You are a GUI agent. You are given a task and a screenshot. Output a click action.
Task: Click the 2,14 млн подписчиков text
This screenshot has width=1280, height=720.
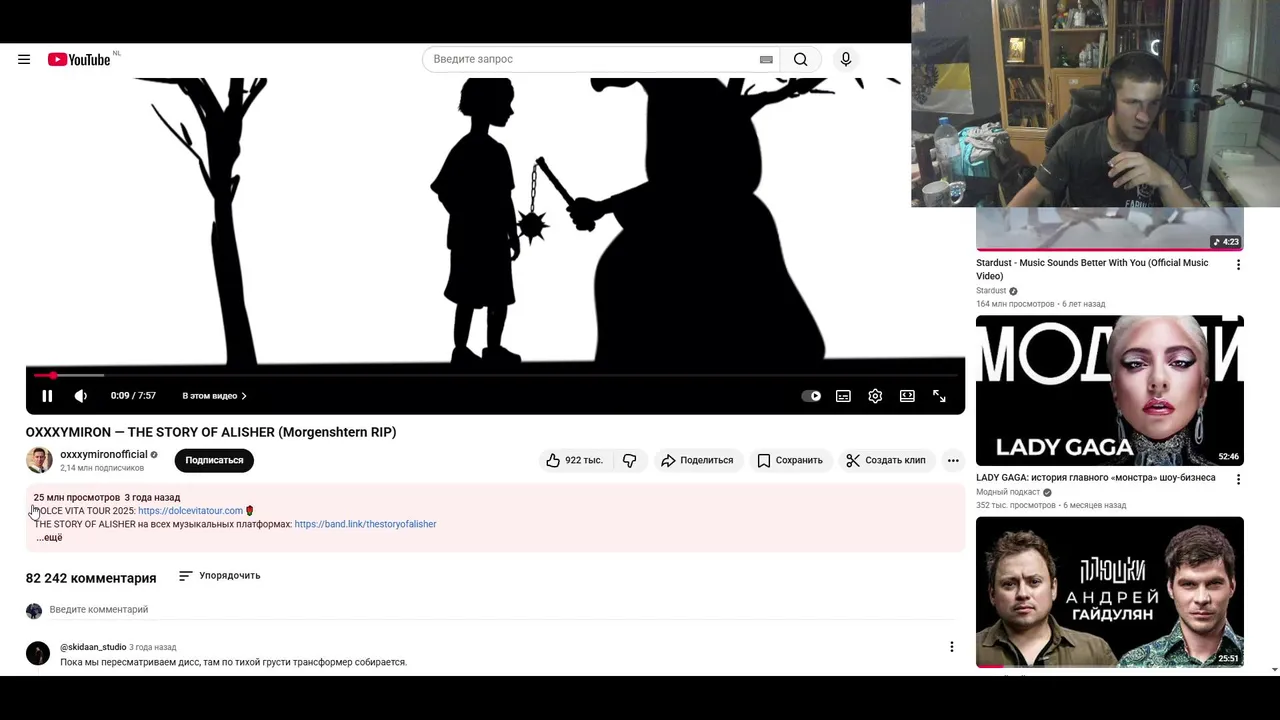(102, 468)
